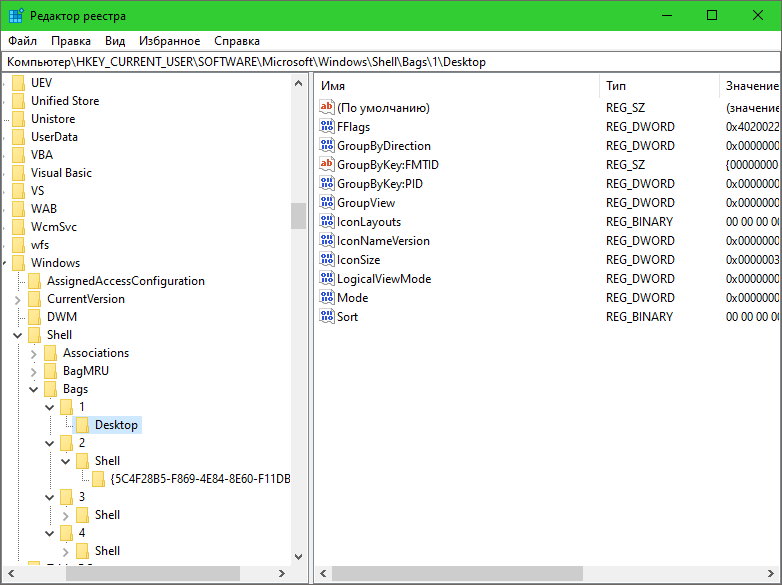782x585 pixels.
Task: Click the tree pane vertical scrollbar thumb
Action: coord(298,216)
